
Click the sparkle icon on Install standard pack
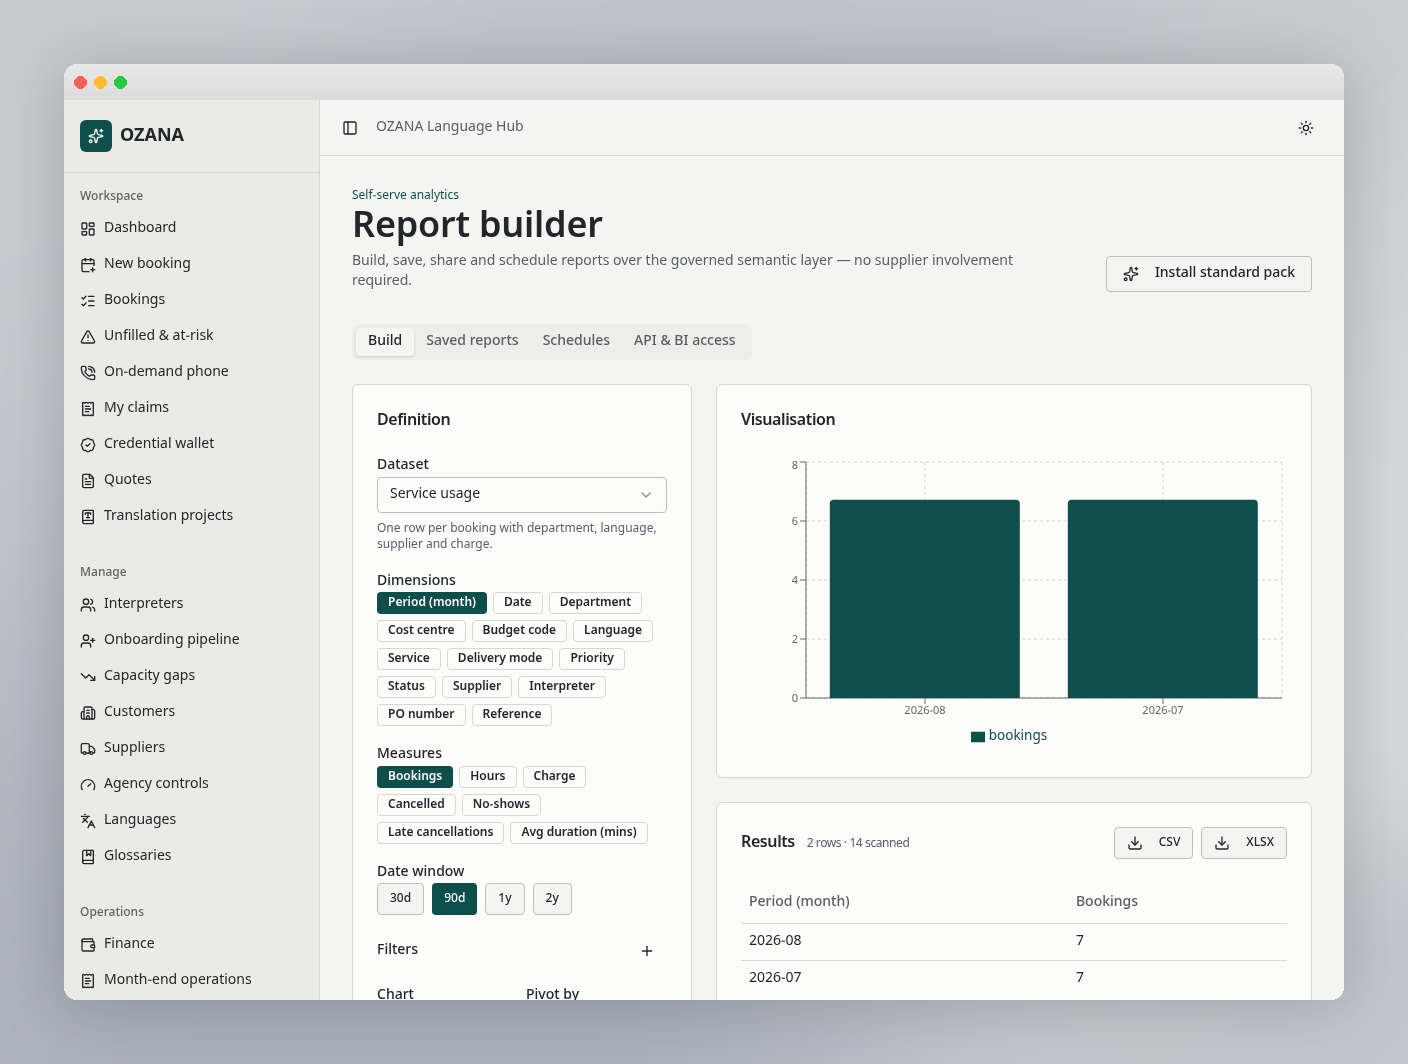(1131, 274)
